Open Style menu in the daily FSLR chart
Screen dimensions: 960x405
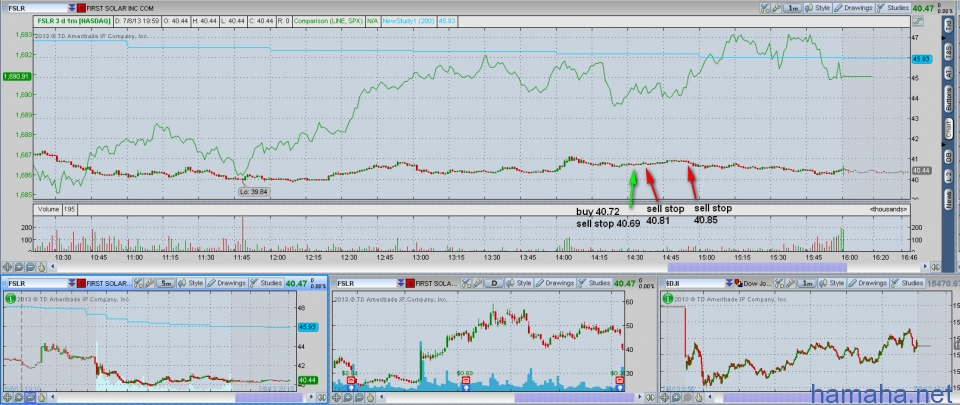(x=519, y=283)
